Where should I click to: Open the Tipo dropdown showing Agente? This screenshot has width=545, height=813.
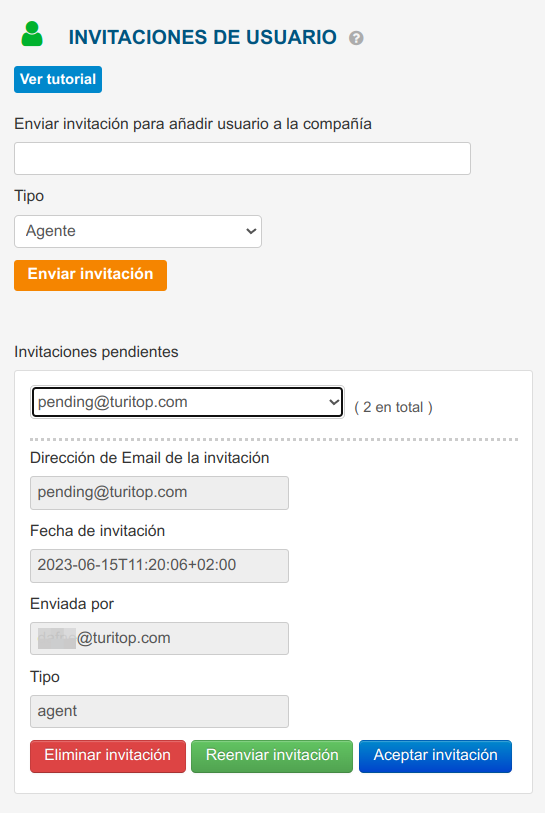(x=138, y=231)
